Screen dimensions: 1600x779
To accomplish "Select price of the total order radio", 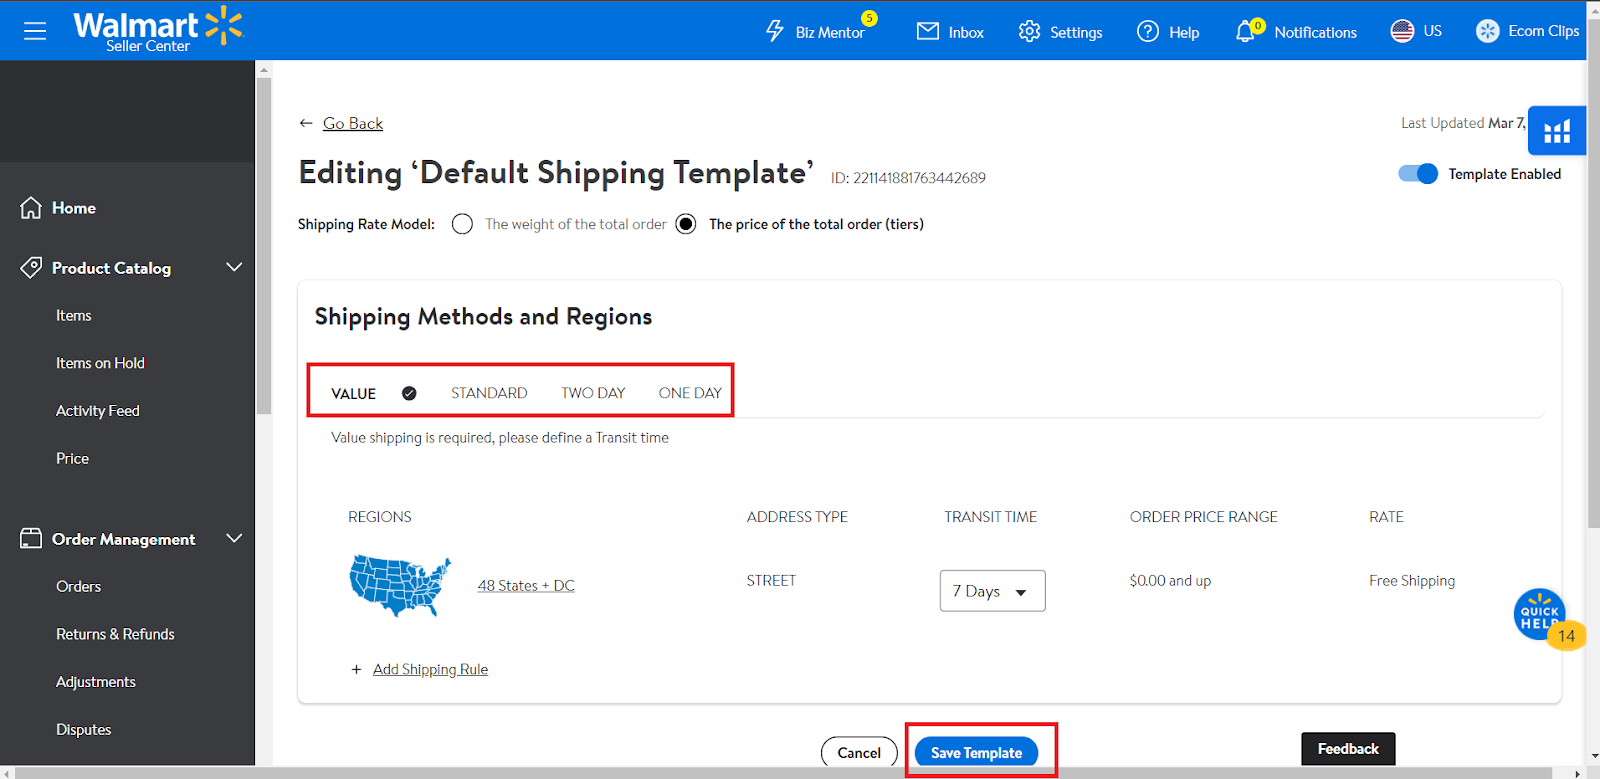I will click(x=686, y=224).
